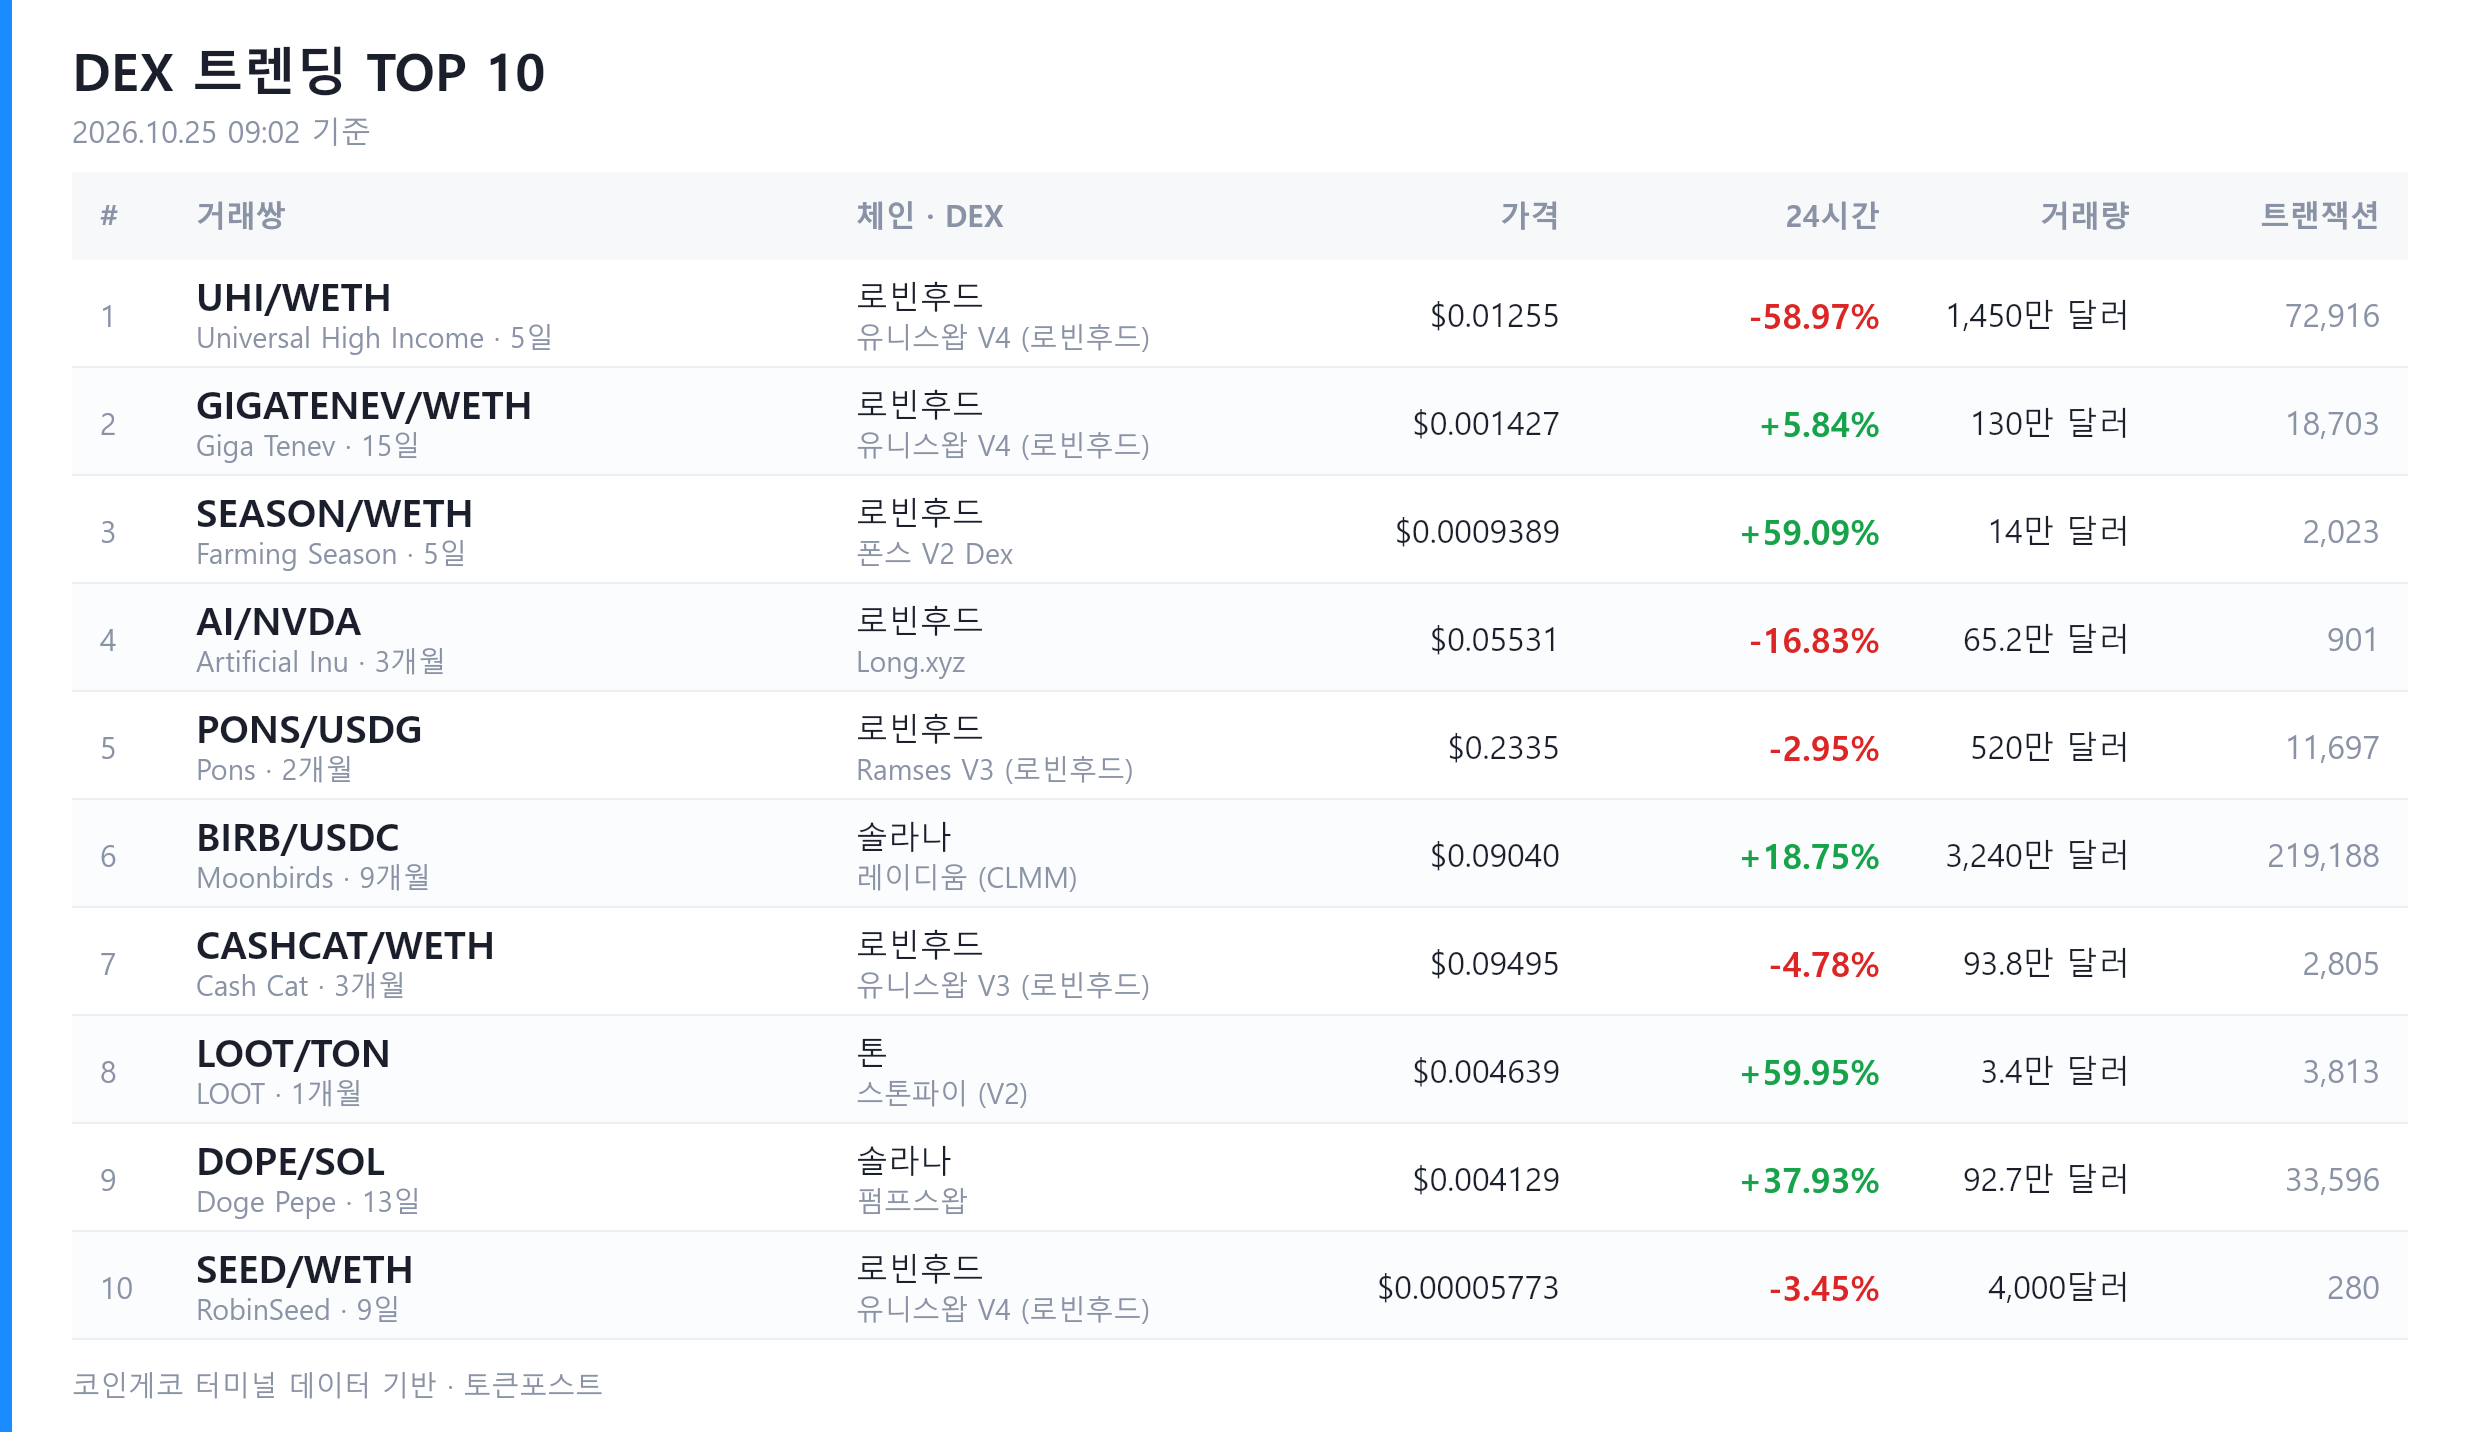Click the Ramses V3 (로빈후드) label
The width and height of the screenshot is (2480, 1432).
(x=994, y=770)
